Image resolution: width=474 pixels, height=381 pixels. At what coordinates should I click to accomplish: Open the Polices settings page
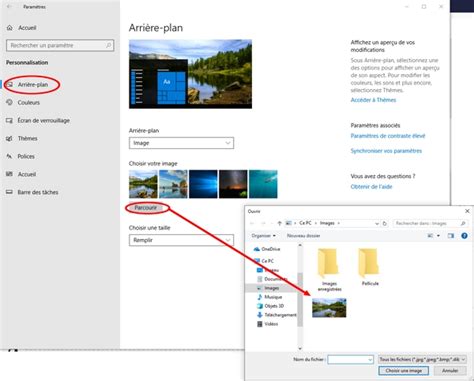coord(26,156)
